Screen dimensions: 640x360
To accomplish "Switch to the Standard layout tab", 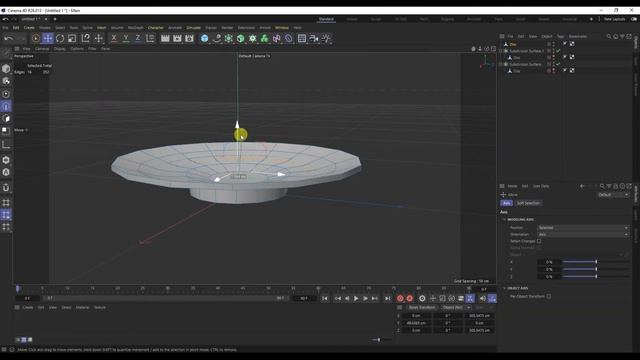I will click(326, 19).
